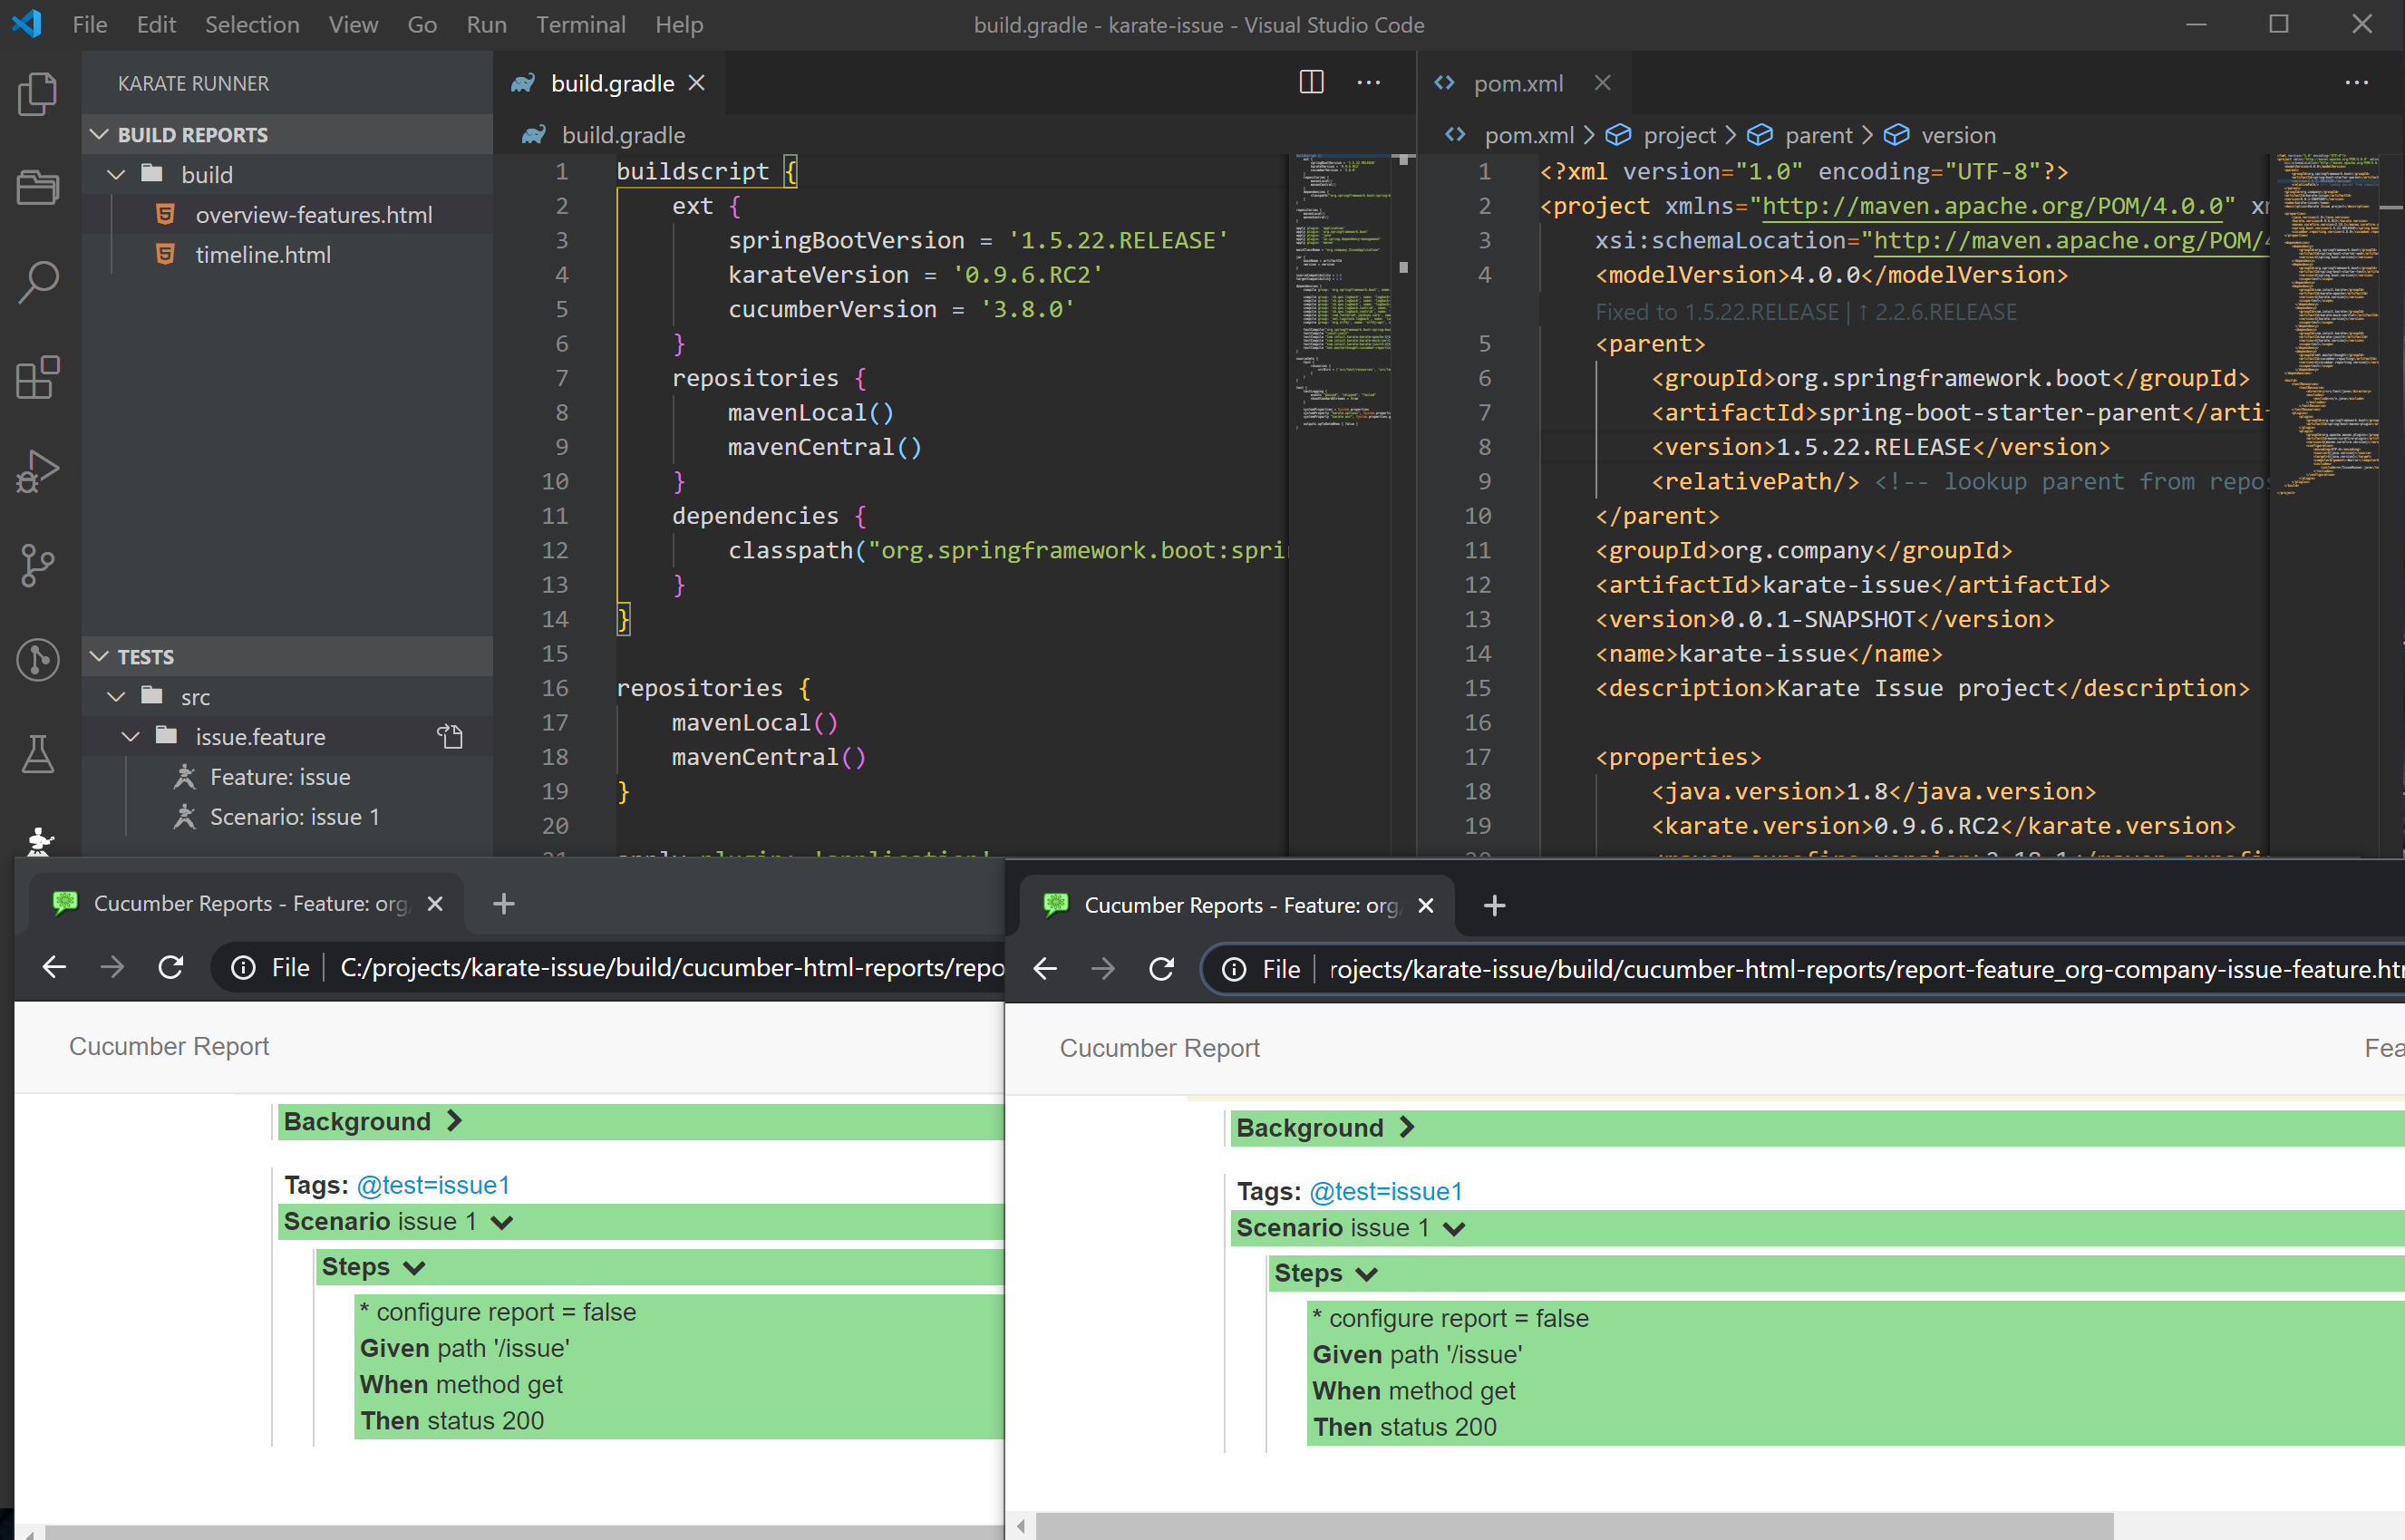Screen dimensions: 2405x1540
Task: Open the Source Control panel icon
Action: click(x=37, y=565)
